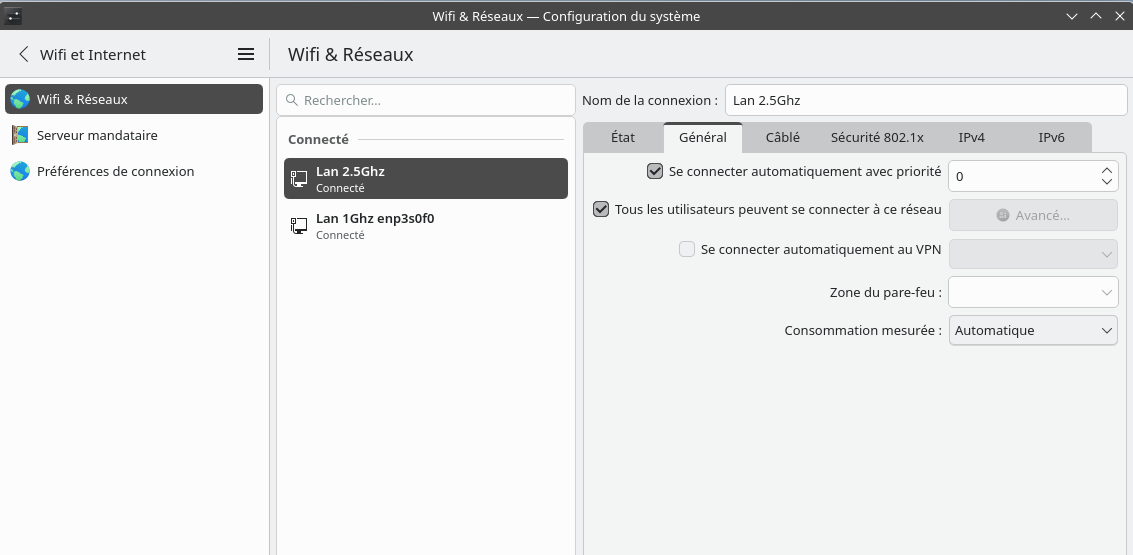Uncheck Tous les utilisateurs peuvent se connecter
The width and height of the screenshot is (1133, 555).
point(601,209)
